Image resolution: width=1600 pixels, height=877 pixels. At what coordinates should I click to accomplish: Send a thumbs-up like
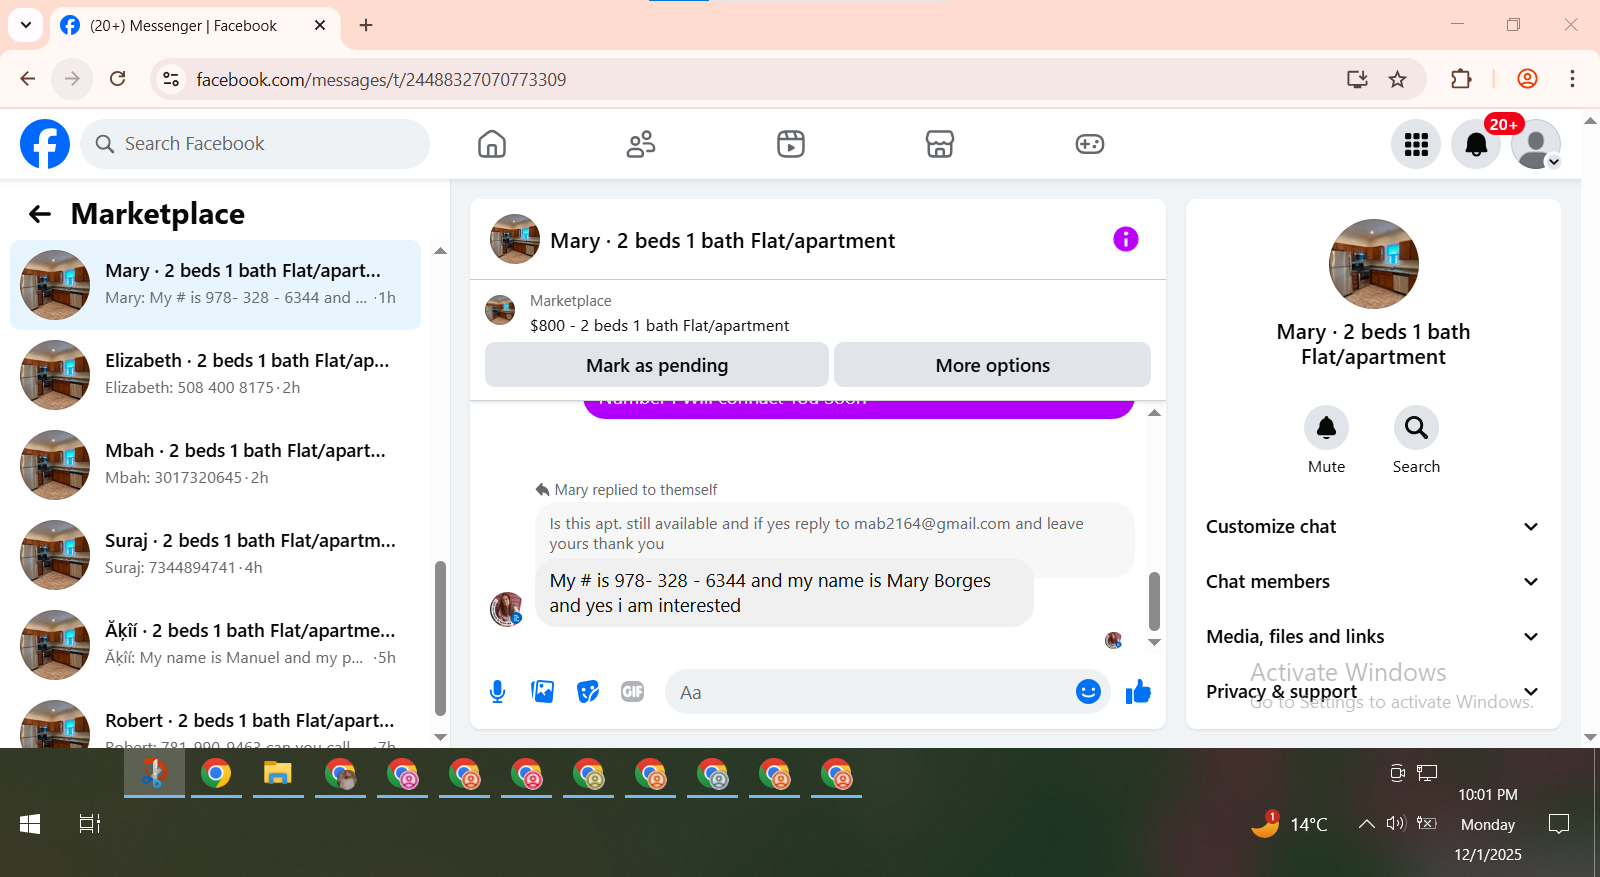click(1139, 691)
